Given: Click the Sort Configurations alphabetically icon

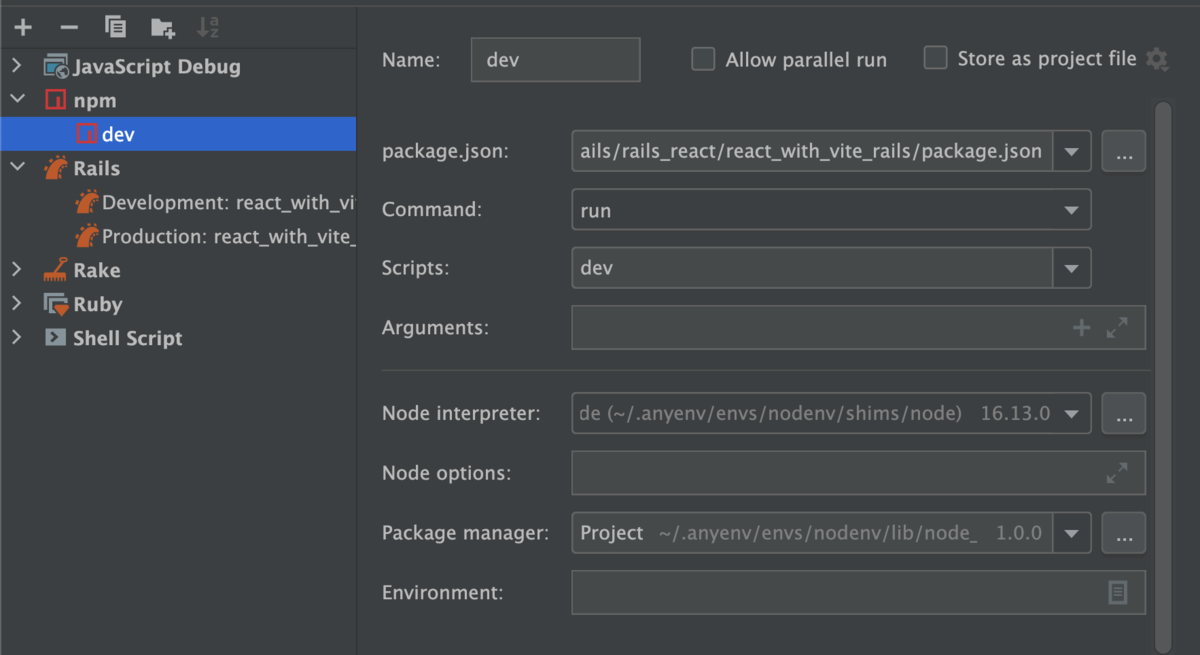Looking at the screenshot, I should click(x=209, y=27).
